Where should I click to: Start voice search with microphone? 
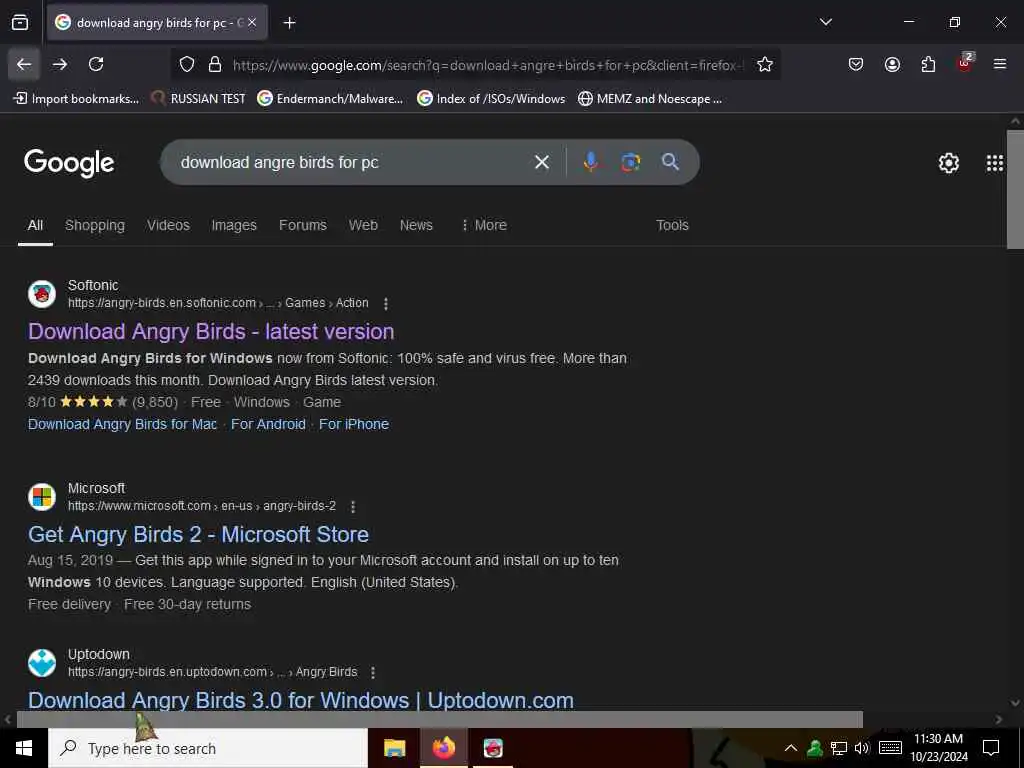click(590, 162)
